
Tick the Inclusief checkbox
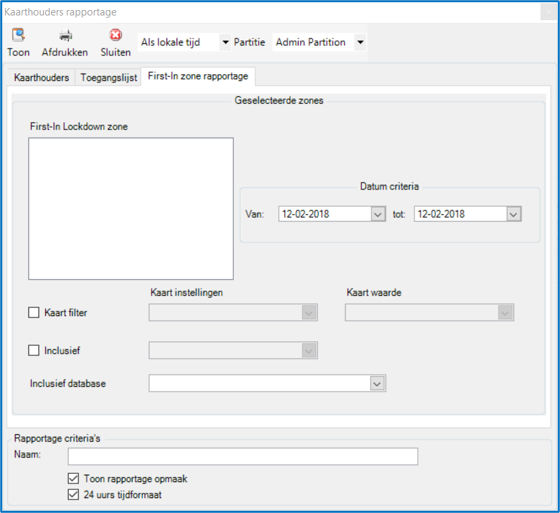pos(34,350)
